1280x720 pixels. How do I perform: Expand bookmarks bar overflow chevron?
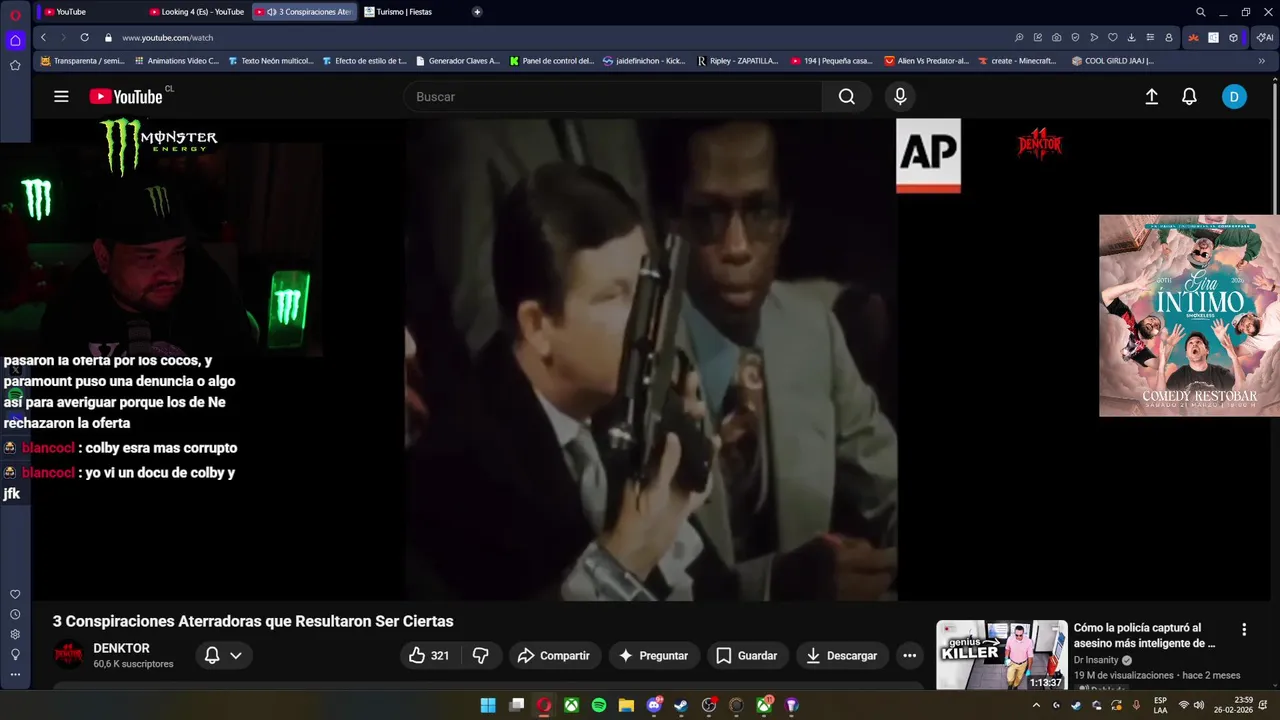[1261, 61]
